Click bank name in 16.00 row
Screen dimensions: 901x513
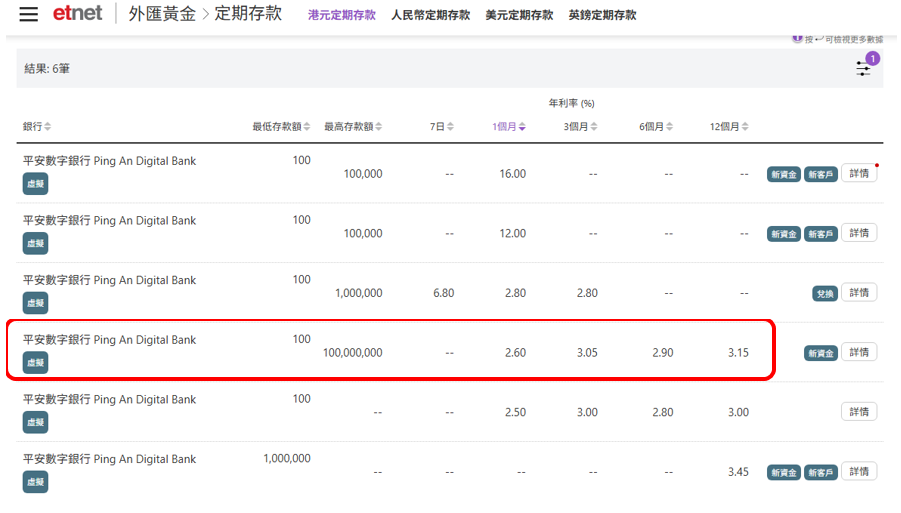point(109,161)
